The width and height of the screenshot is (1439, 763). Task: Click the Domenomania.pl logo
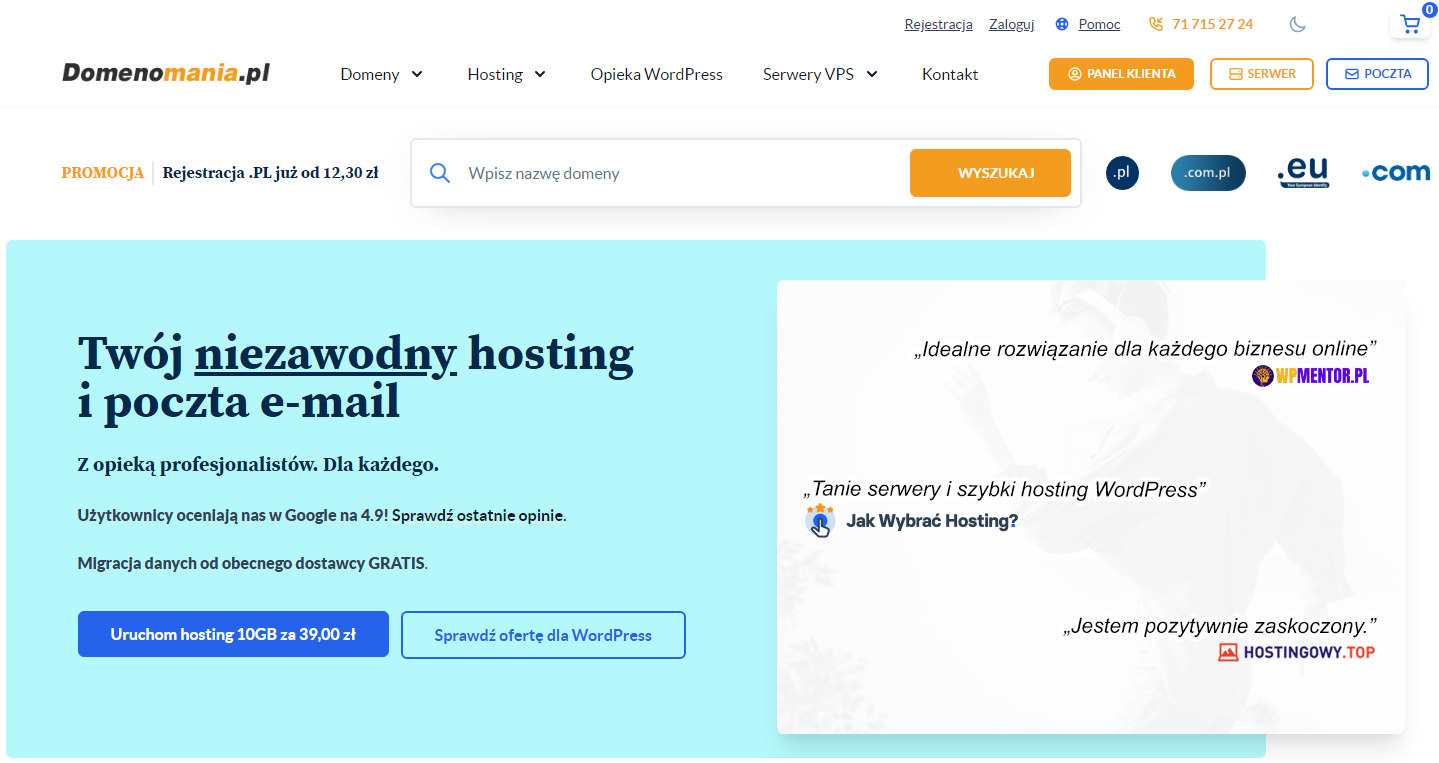click(166, 73)
